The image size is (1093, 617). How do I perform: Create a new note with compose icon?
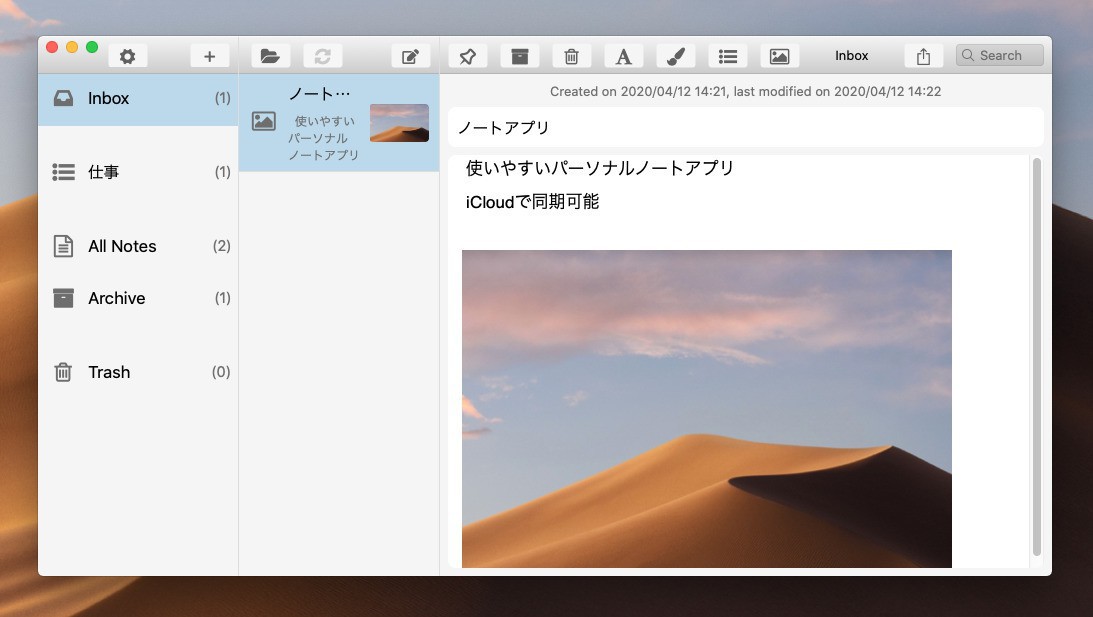(x=410, y=57)
